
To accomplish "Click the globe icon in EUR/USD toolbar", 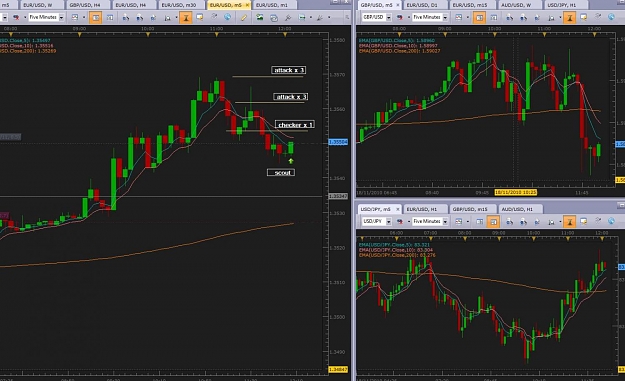I will pyautogui.click(x=228, y=17).
